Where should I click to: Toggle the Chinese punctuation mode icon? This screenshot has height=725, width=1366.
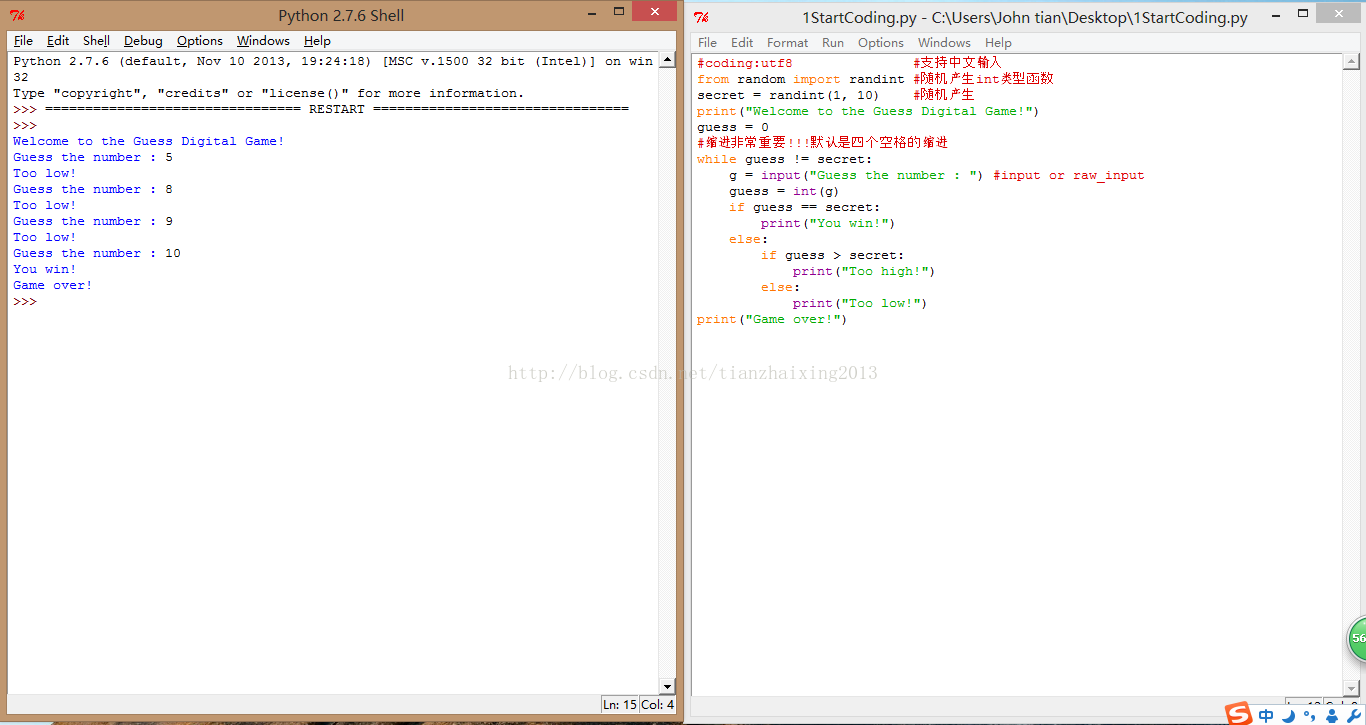pyautogui.click(x=1309, y=715)
